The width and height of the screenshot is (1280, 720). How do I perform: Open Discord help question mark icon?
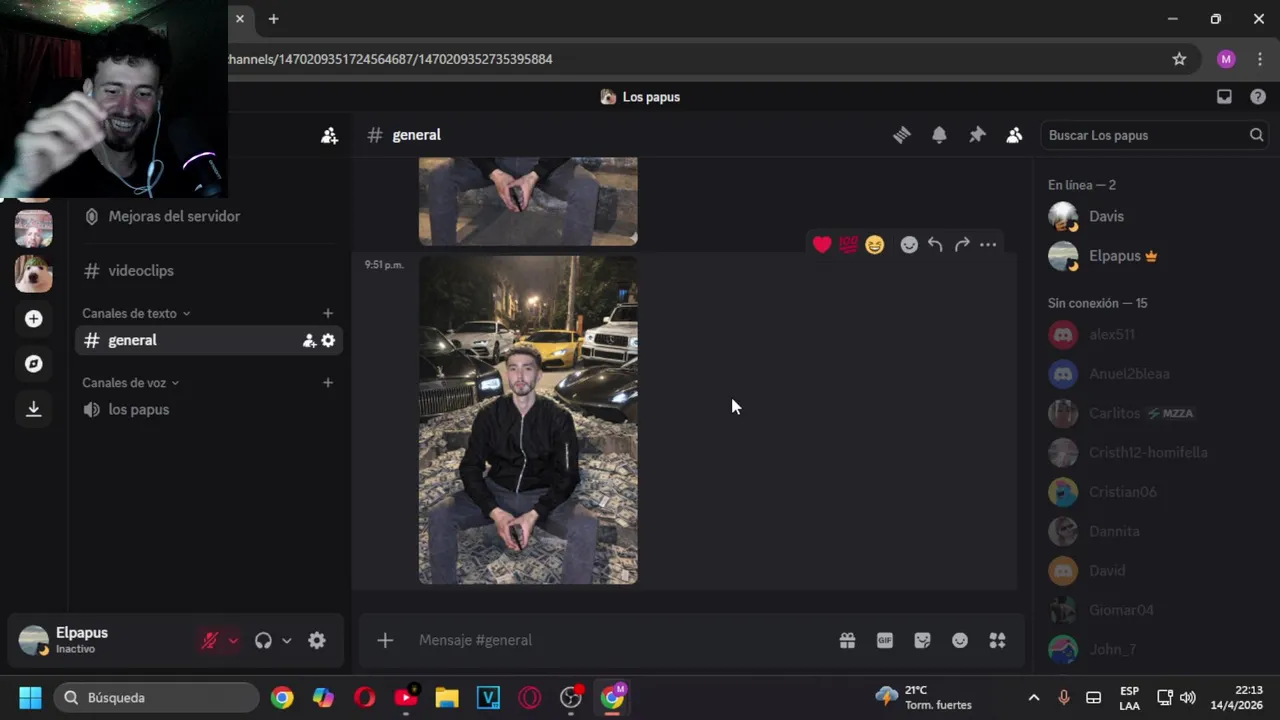[x=1258, y=97]
